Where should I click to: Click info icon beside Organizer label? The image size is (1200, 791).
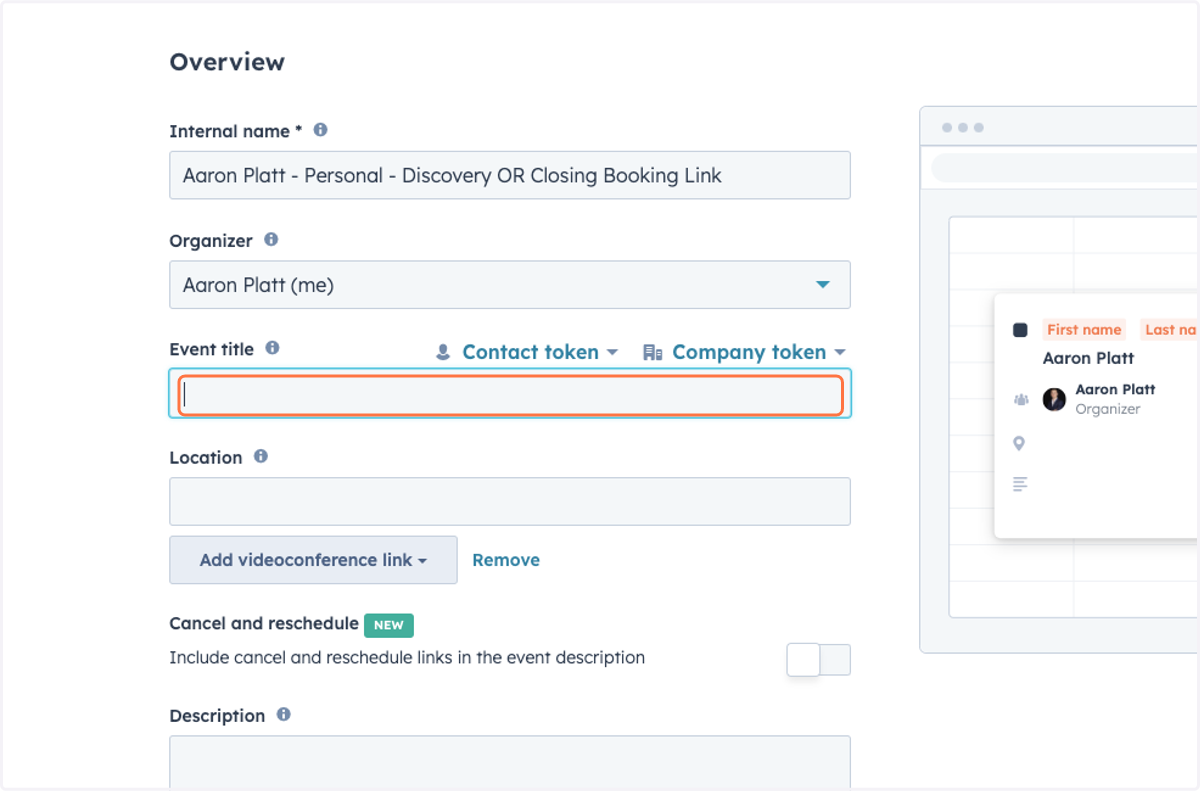[x=271, y=240]
